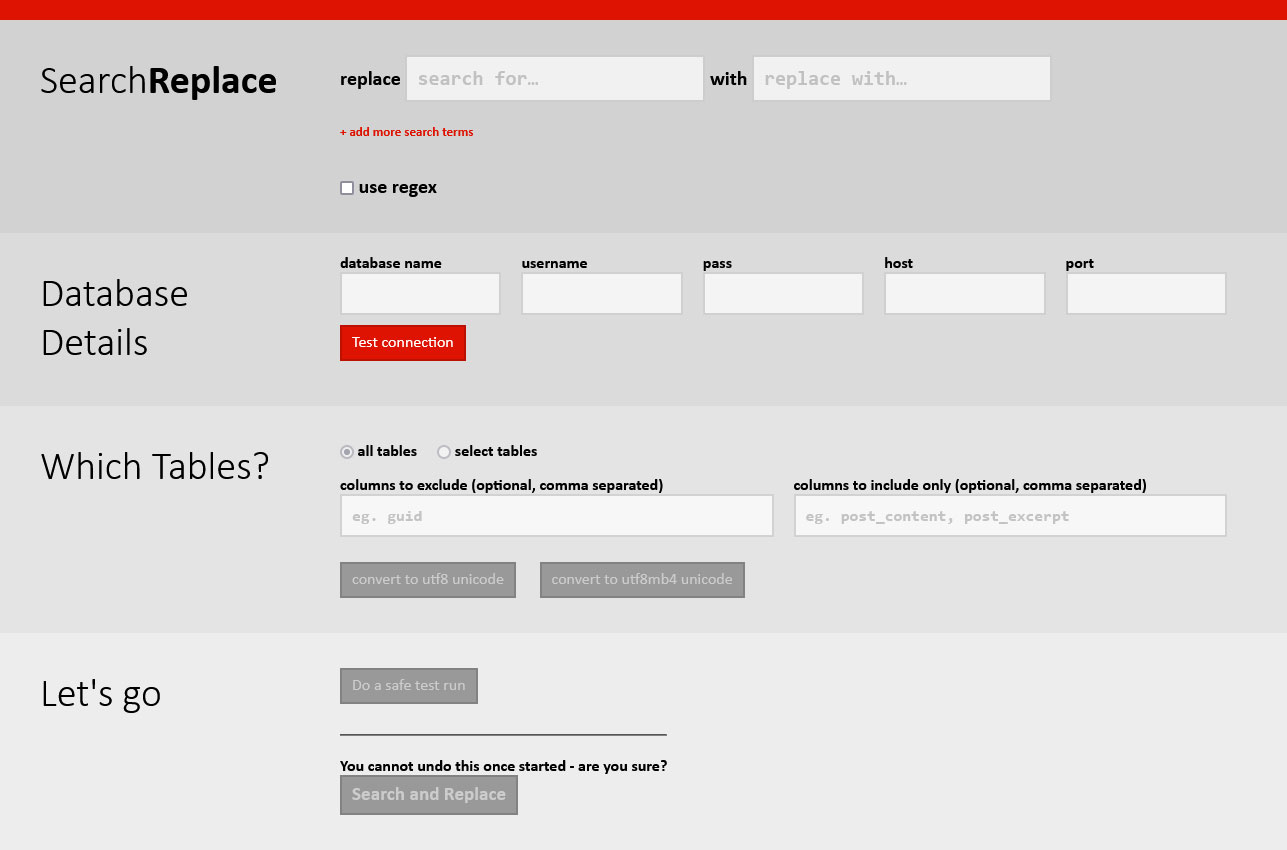
Task: Click the 'Which Tables?' heading
Action: point(155,467)
